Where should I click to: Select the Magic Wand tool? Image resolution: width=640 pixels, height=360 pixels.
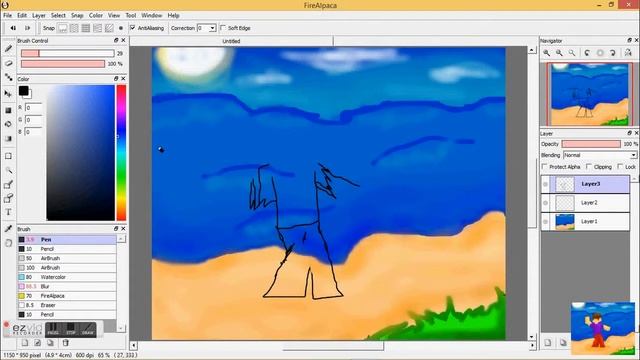tap(8, 171)
